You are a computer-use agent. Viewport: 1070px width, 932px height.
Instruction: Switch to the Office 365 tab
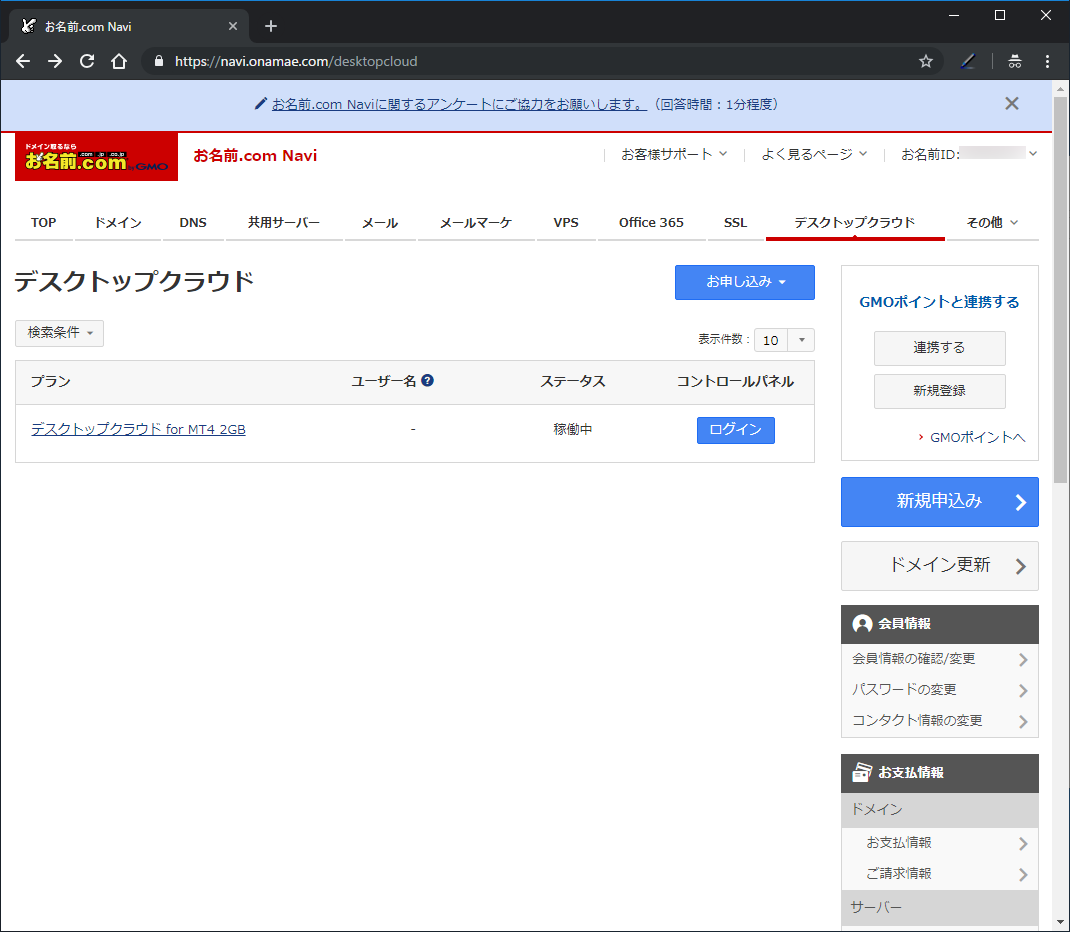pyautogui.click(x=651, y=222)
